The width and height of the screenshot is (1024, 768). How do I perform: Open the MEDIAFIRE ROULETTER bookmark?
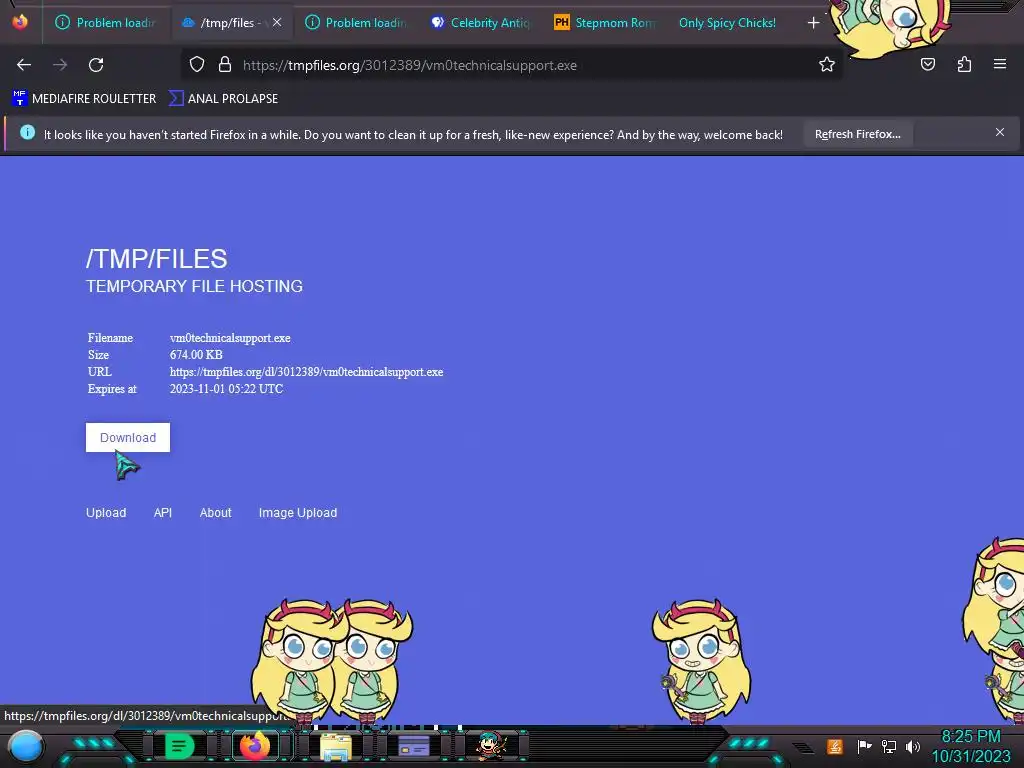click(x=84, y=99)
